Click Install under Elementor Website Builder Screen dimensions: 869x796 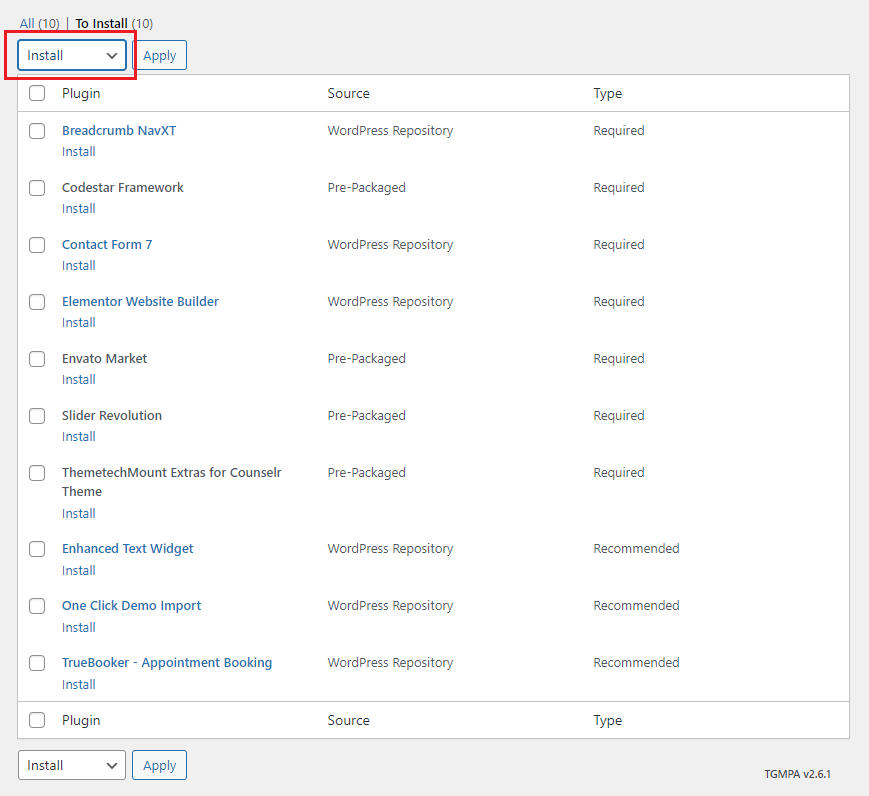[79, 323]
